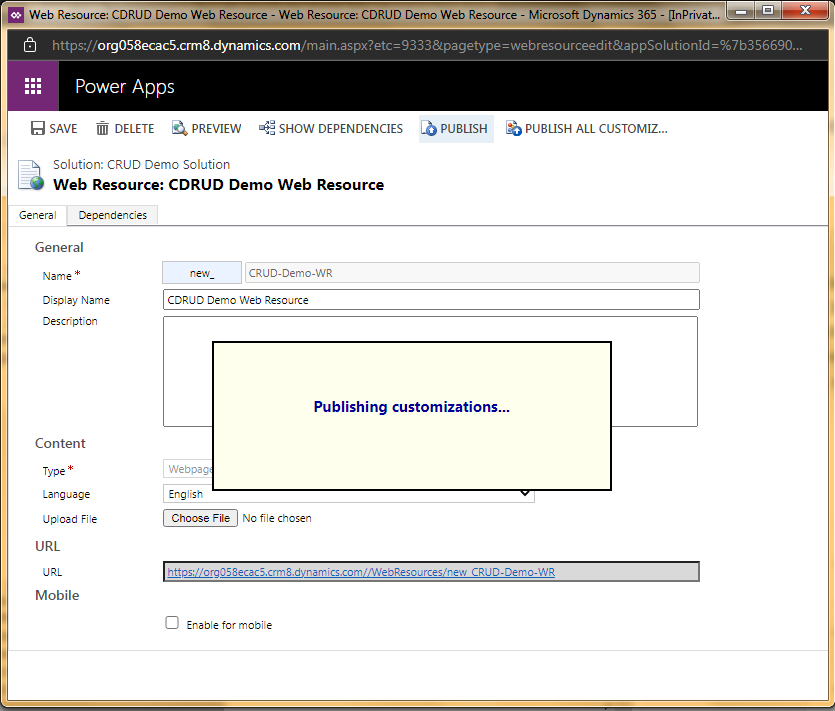Click the Language label
This screenshot has height=711, width=835.
[66, 494]
